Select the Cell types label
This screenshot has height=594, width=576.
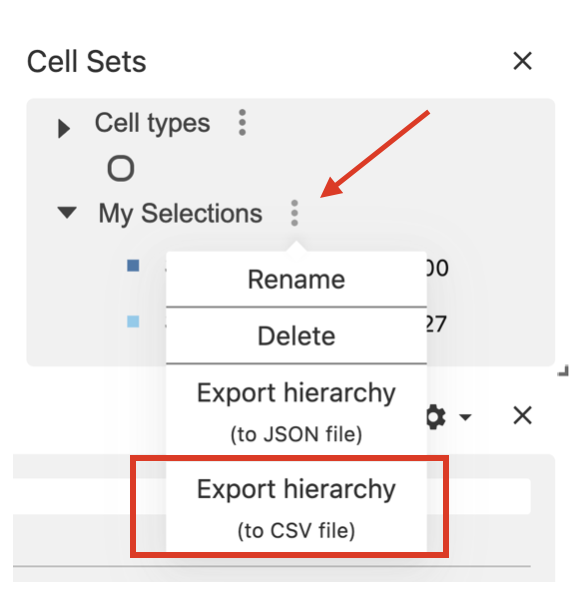(x=152, y=123)
